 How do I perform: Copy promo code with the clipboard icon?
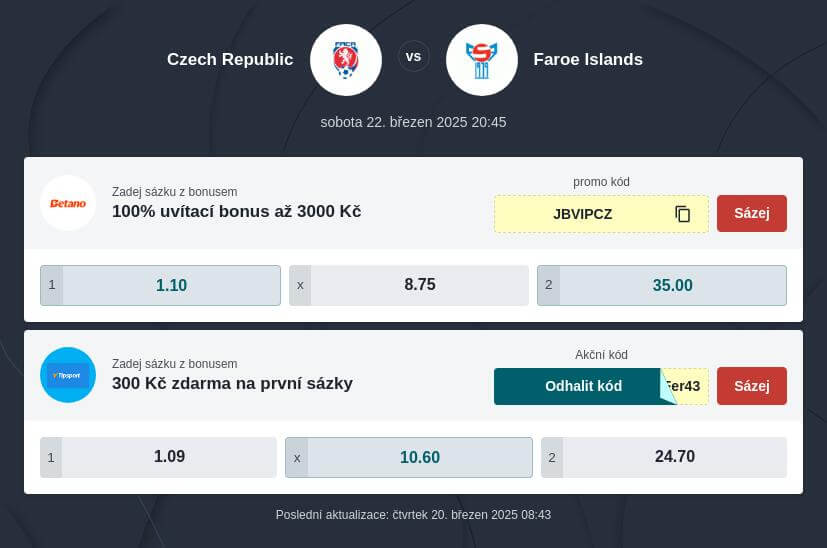[682, 214]
